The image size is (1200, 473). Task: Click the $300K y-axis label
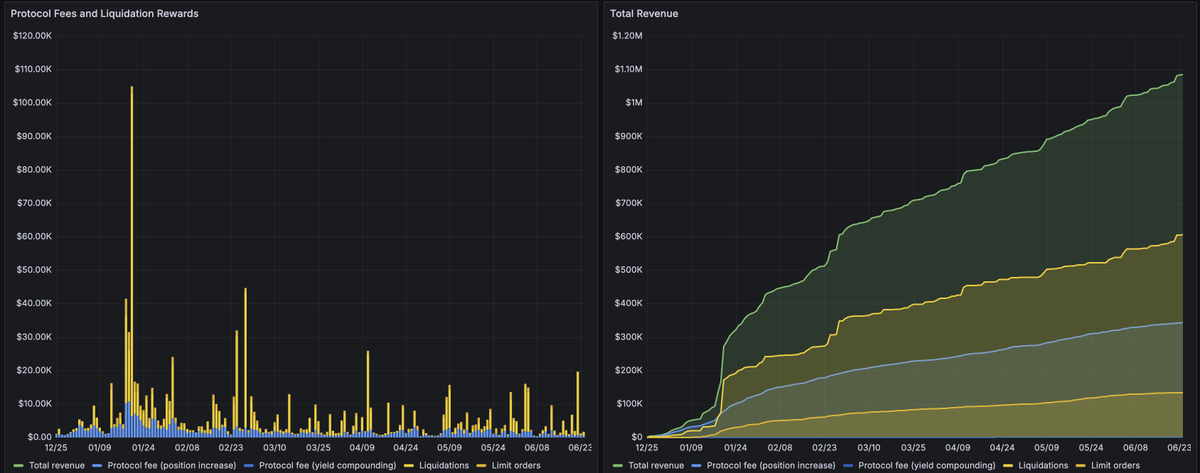pyautogui.click(x=630, y=337)
